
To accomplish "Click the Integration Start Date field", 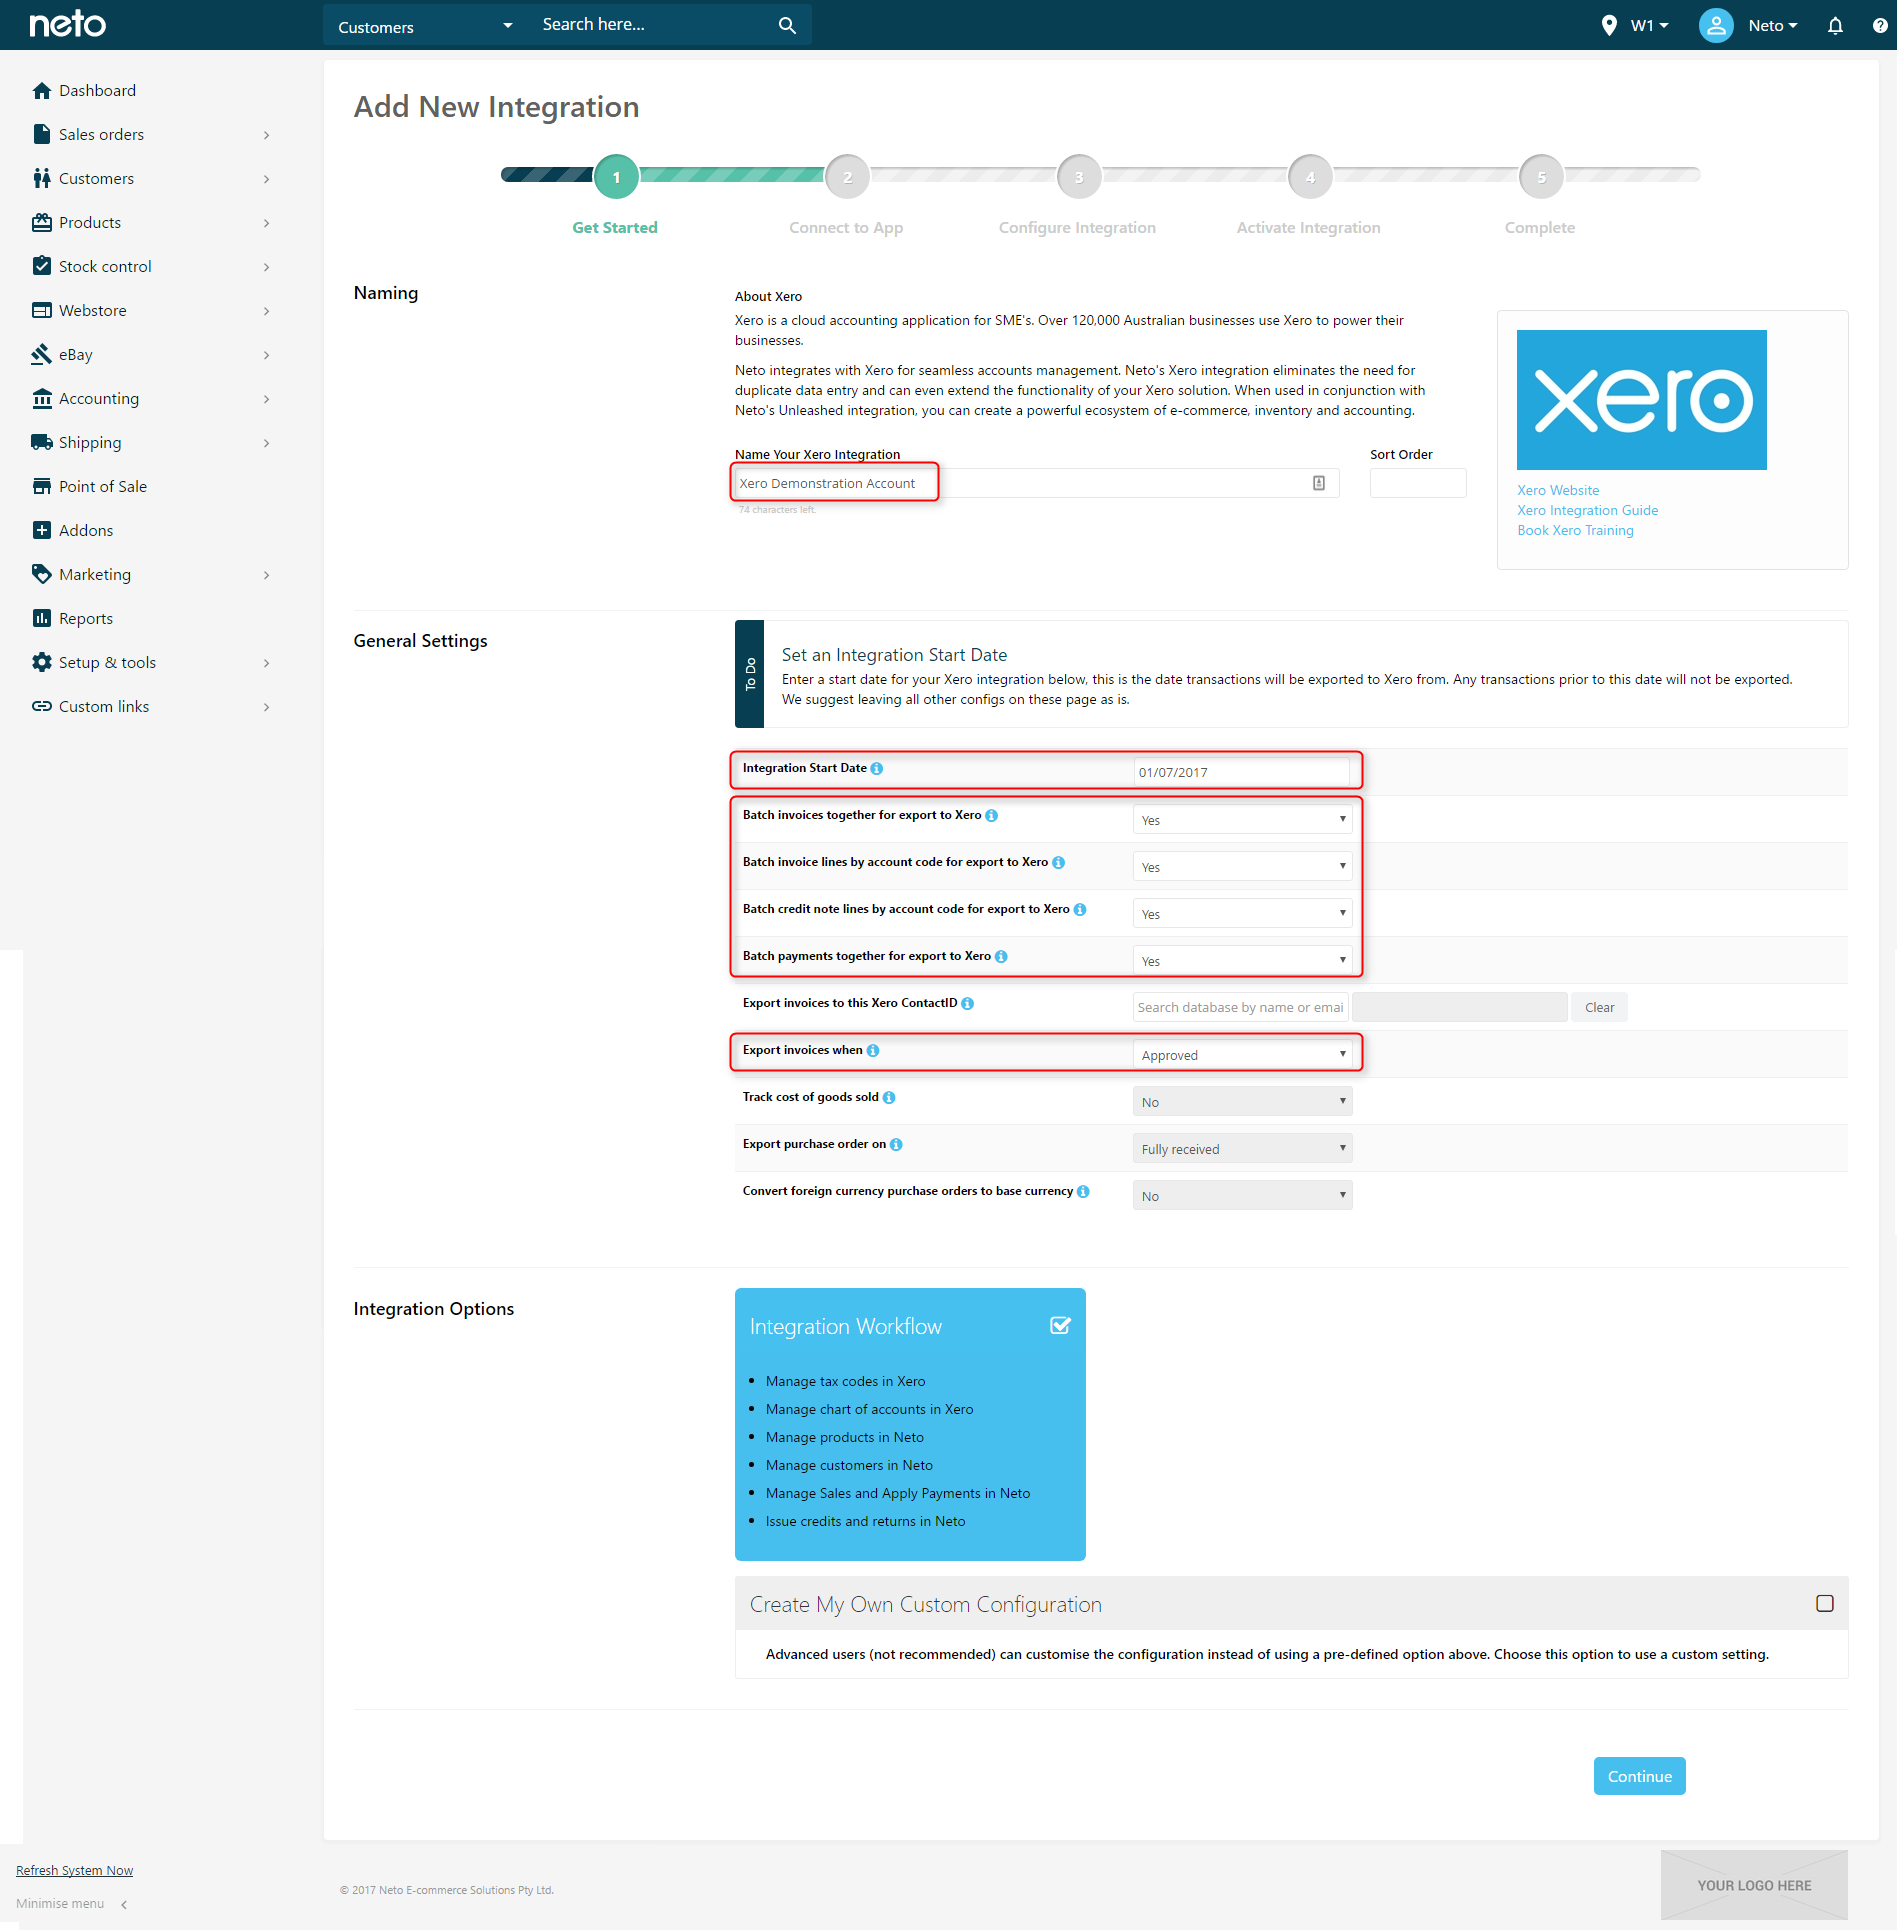I will coord(1240,772).
